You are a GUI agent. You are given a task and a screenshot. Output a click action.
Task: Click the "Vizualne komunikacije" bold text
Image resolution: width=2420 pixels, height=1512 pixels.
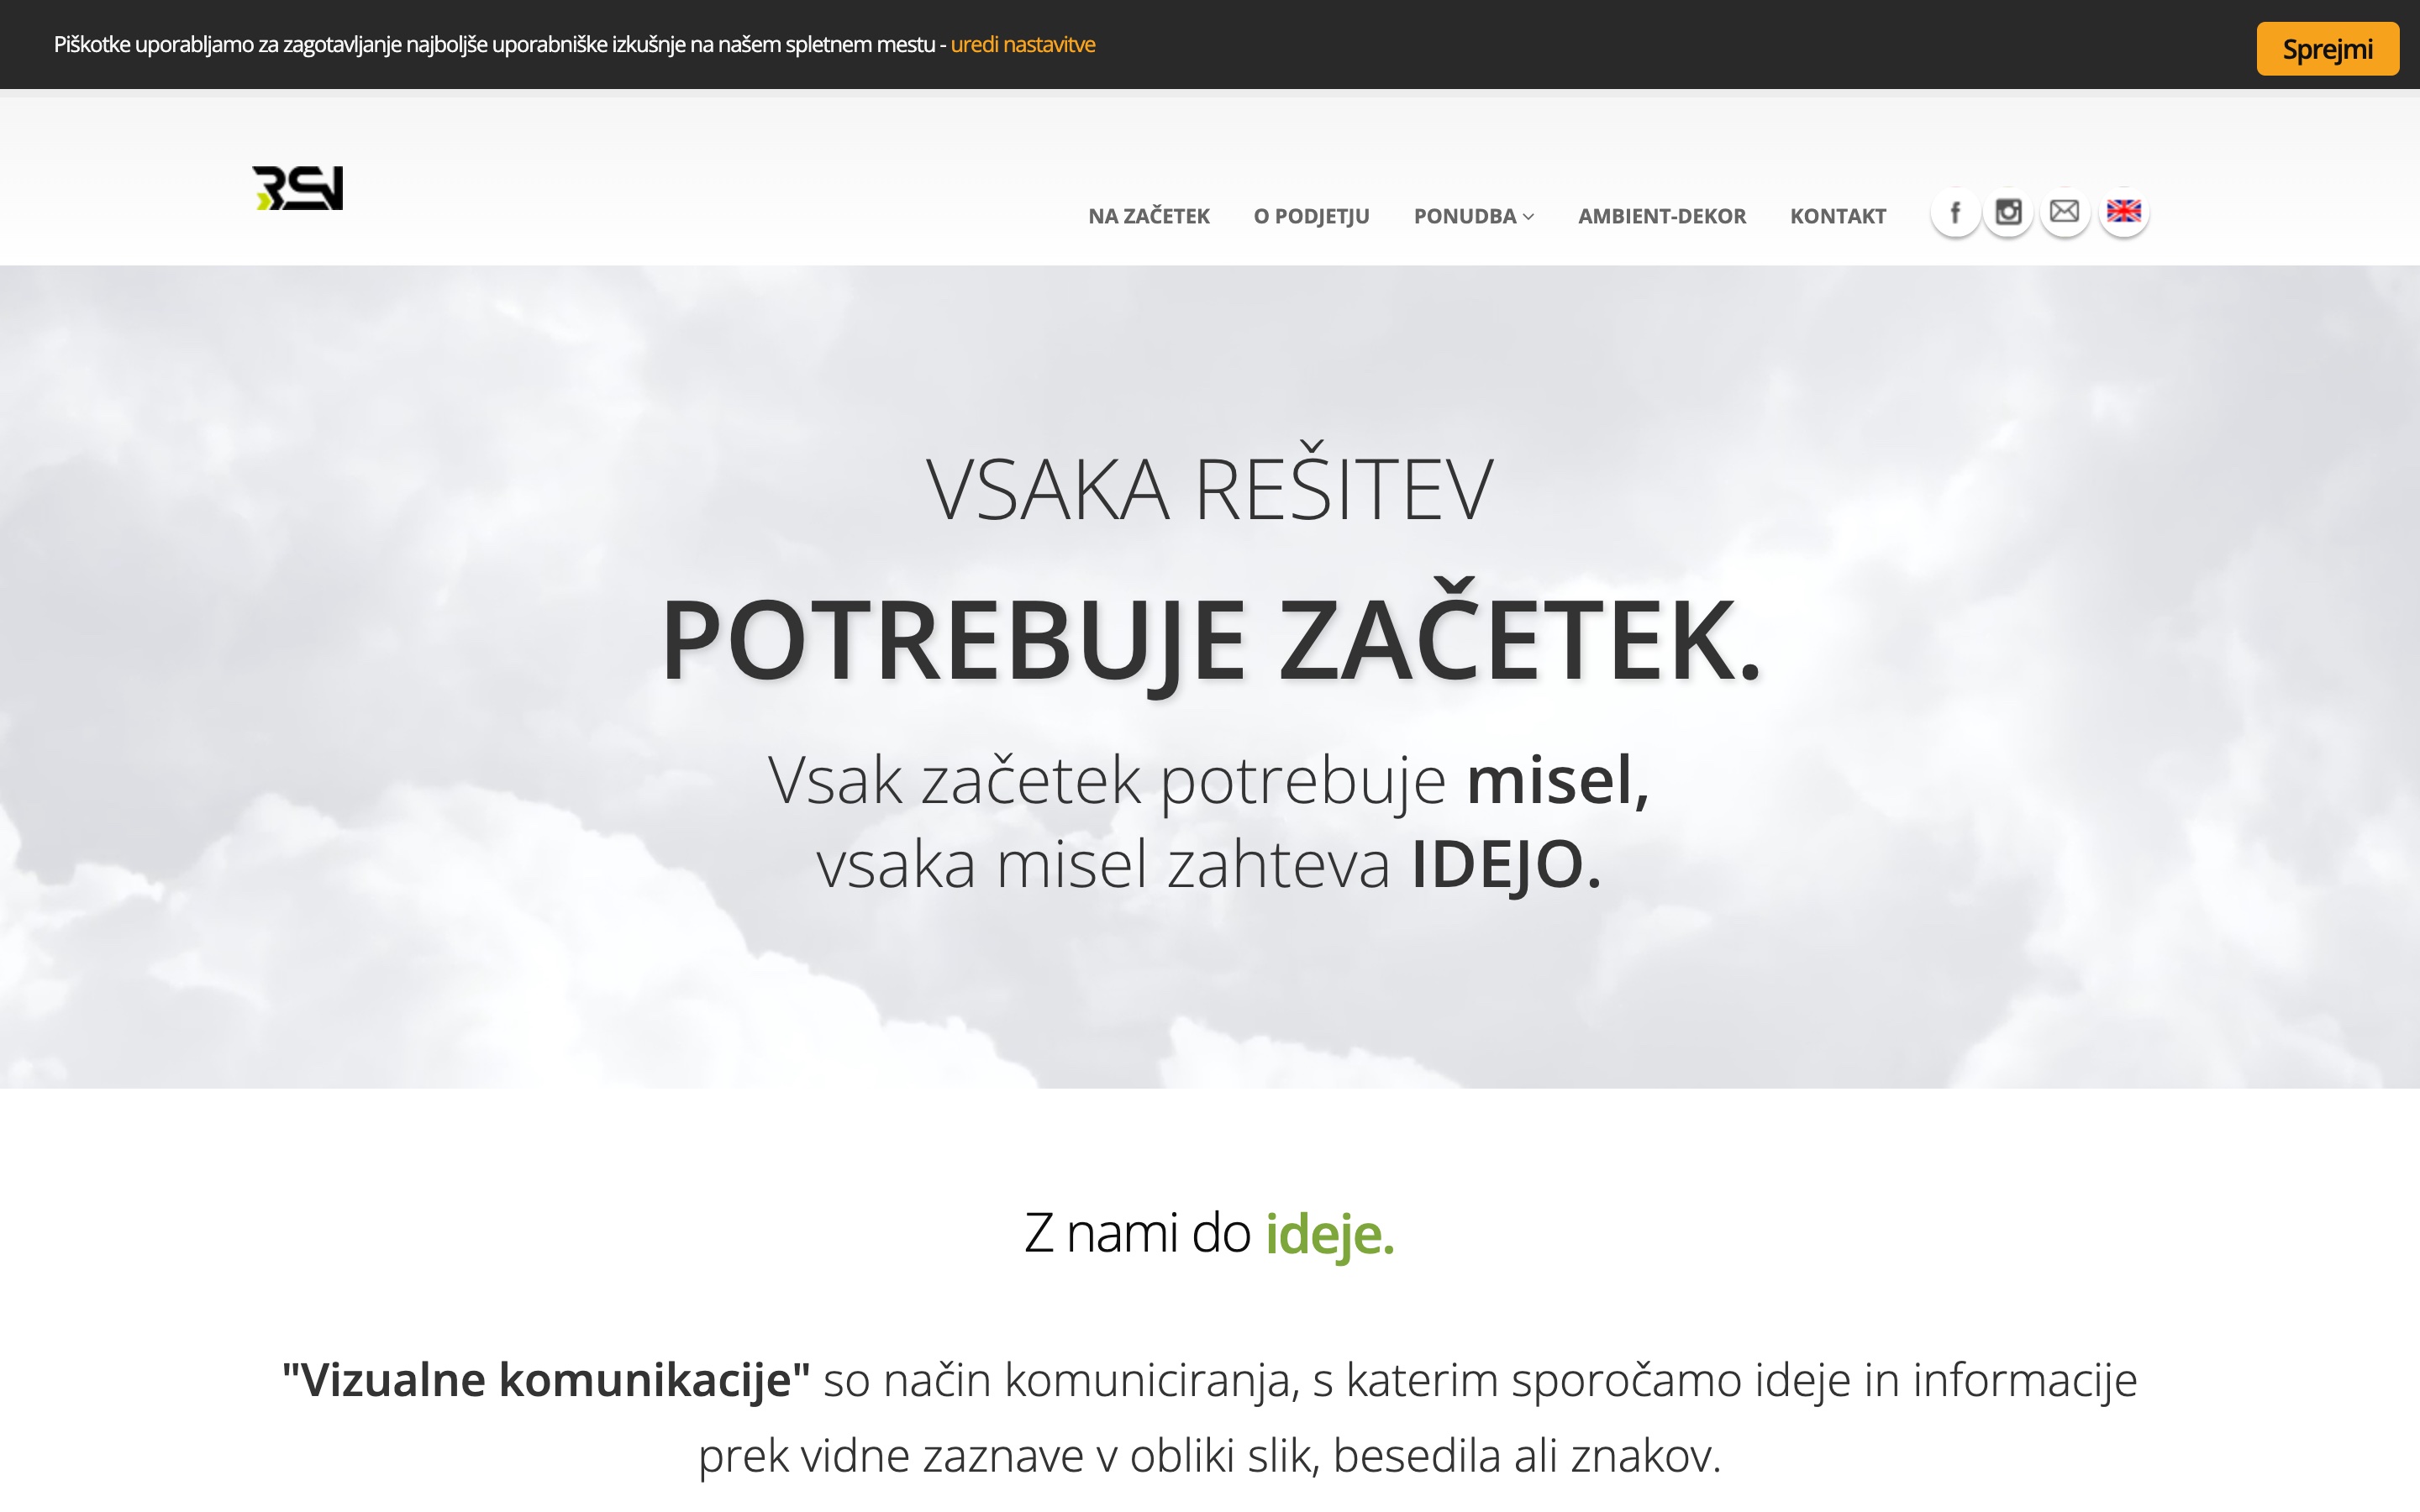click(546, 1380)
